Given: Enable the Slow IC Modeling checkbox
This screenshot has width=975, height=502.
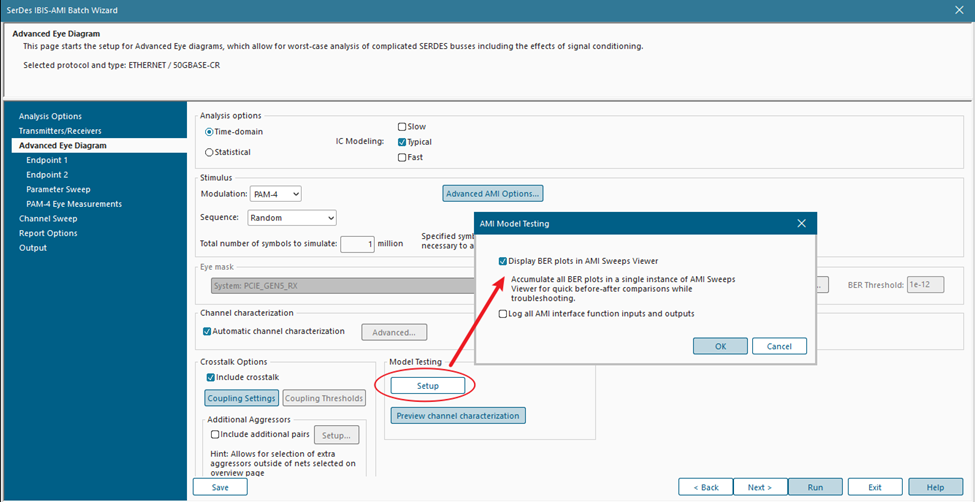Looking at the screenshot, I should point(402,127).
